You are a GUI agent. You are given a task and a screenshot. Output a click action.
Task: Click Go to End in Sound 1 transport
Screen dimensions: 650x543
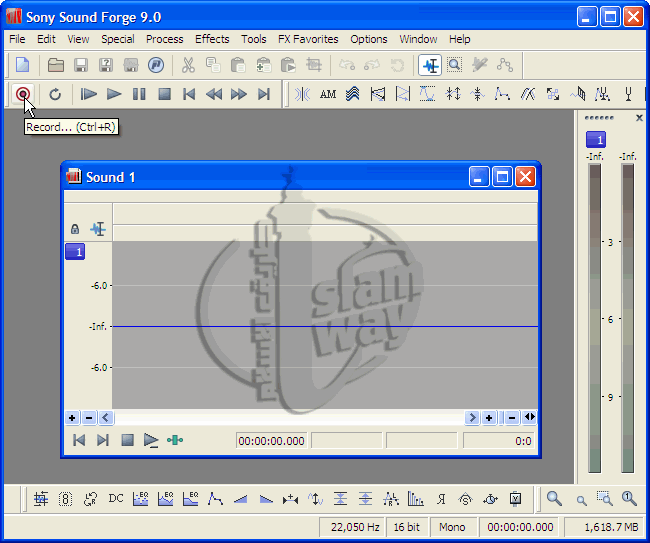pos(102,440)
